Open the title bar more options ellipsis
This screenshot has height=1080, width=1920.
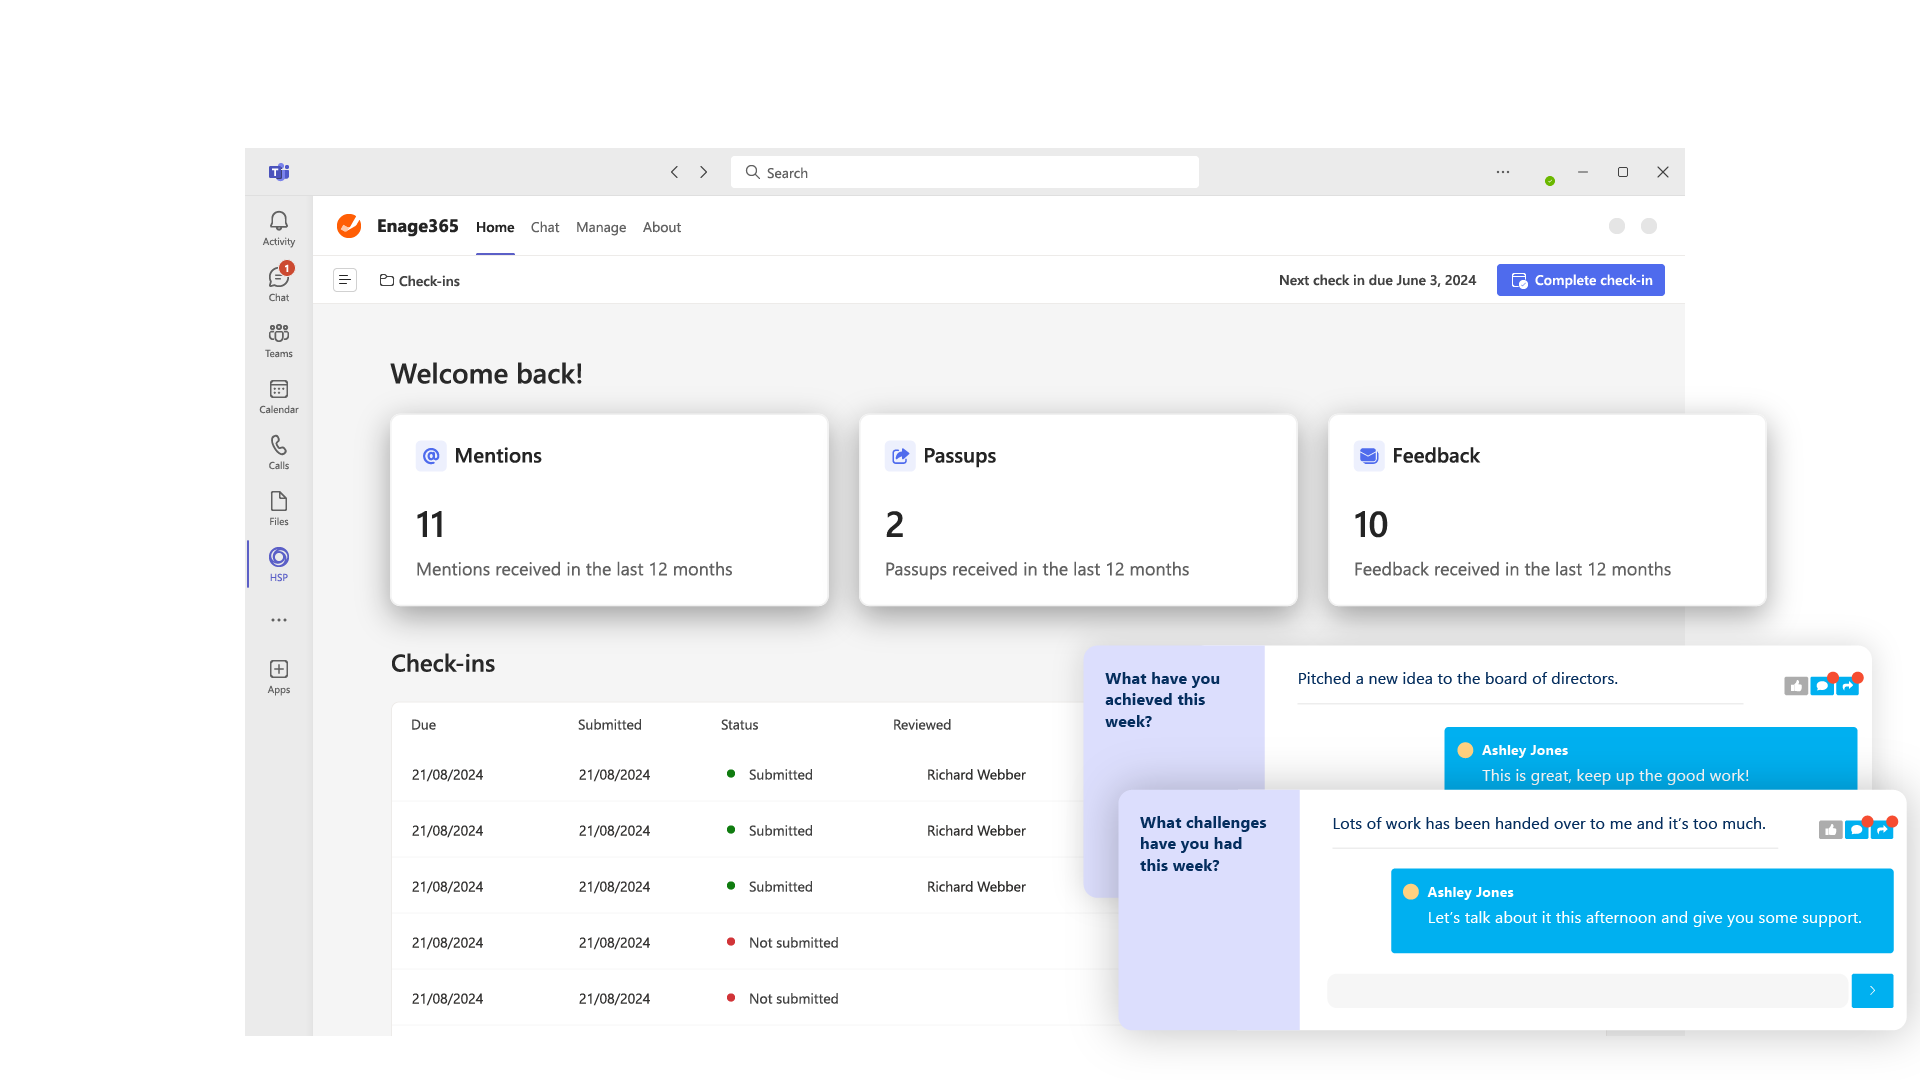coord(1502,172)
